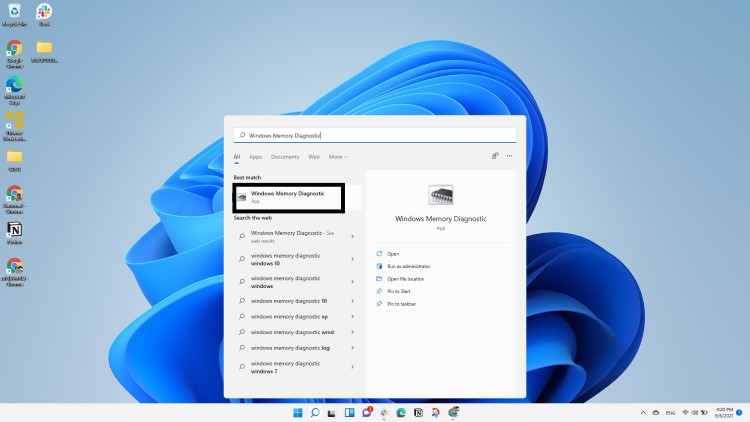The image size is (750, 422).
Task: Click the ENG language indicator
Action: 670,413
